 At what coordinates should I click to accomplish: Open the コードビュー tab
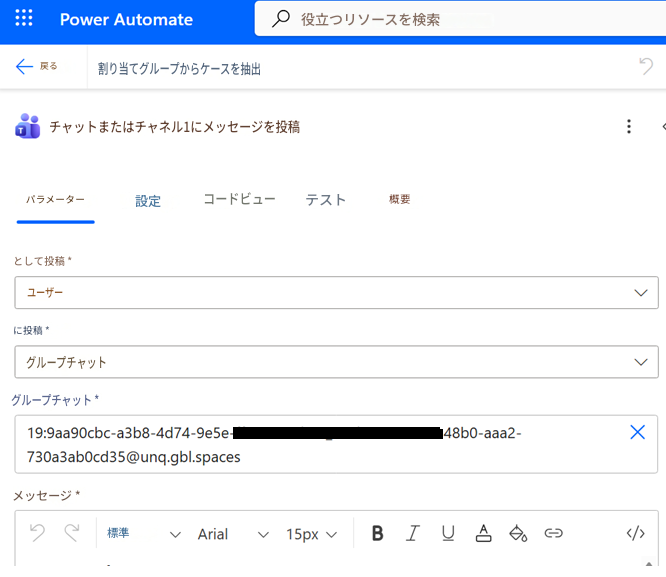click(240, 199)
